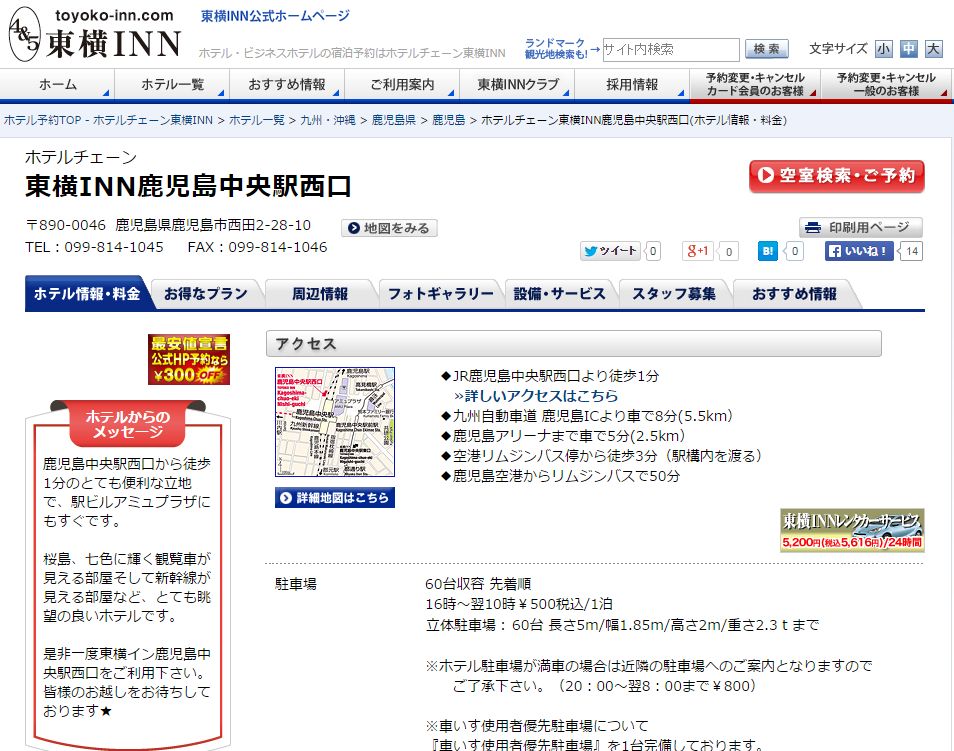Click the 地図をみる map button
The height and width of the screenshot is (751, 954).
point(389,228)
